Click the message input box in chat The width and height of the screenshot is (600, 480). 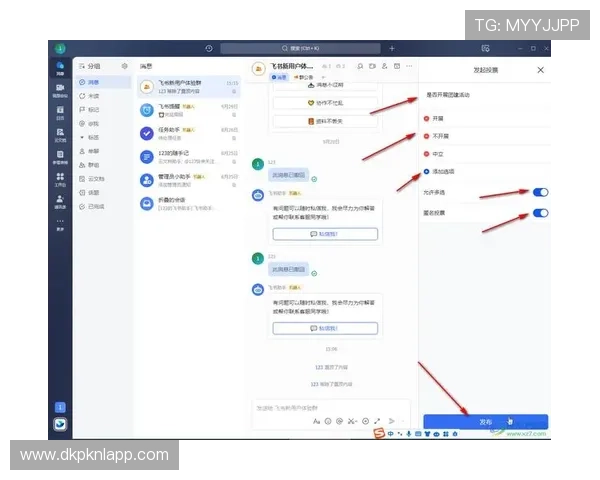coord(331,408)
